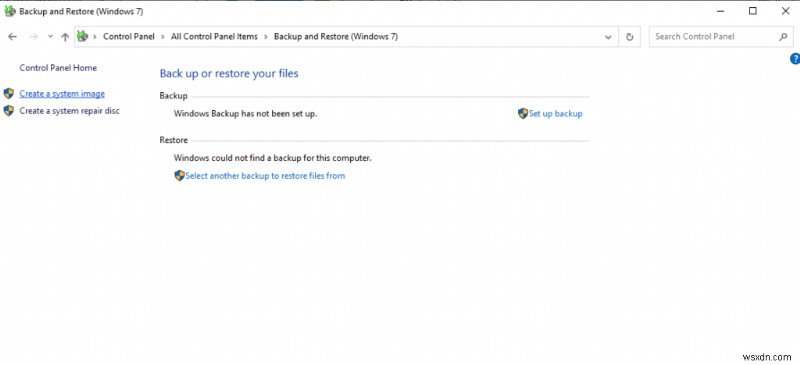Close the Backup and Restore window

[786, 11]
